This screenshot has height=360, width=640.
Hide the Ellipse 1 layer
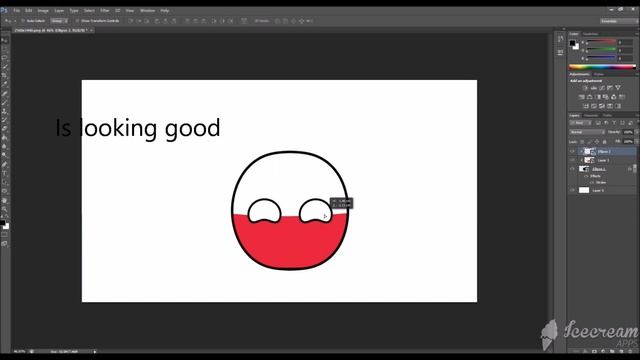point(572,169)
